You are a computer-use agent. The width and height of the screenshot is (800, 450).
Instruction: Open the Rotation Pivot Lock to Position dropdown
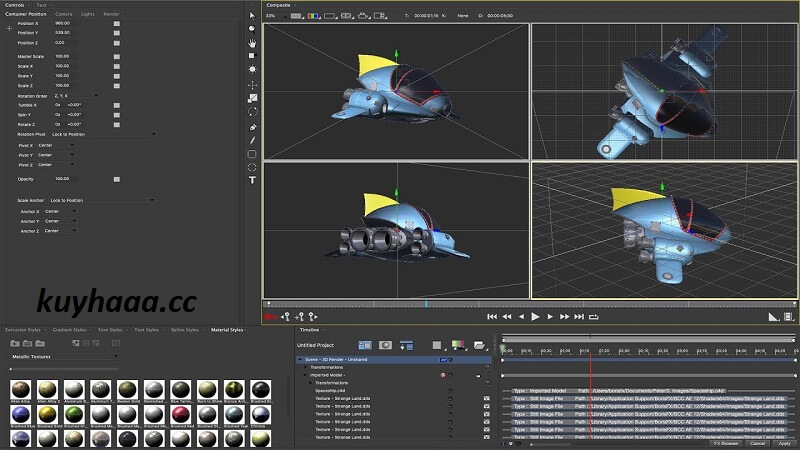coord(104,134)
